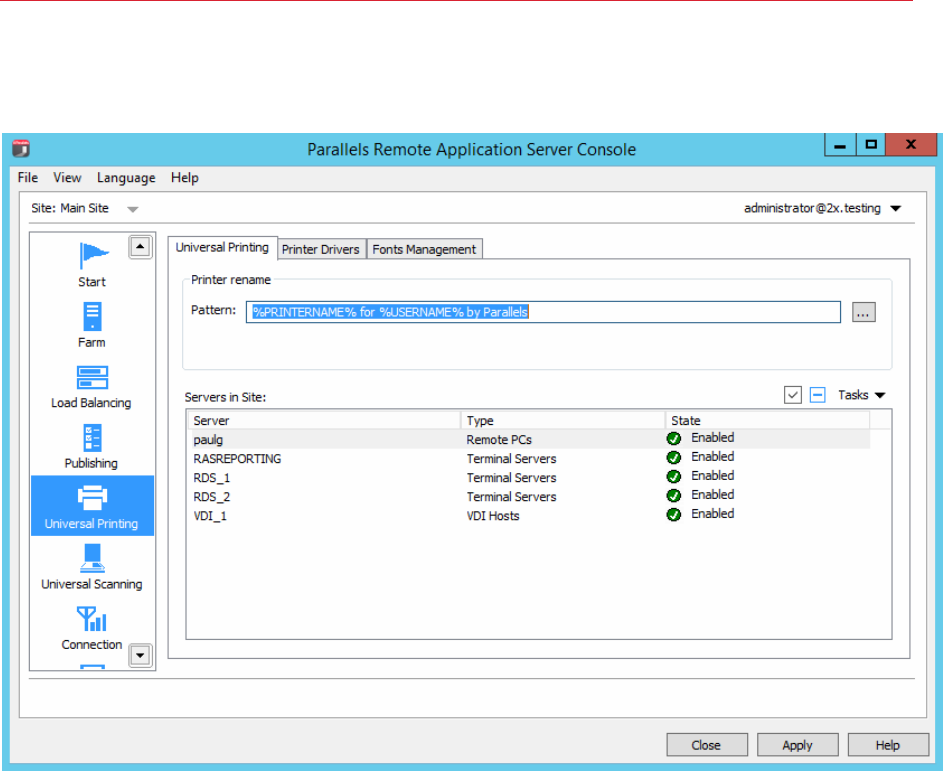Click the Apply button
943x771 pixels.
coord(797,745)
